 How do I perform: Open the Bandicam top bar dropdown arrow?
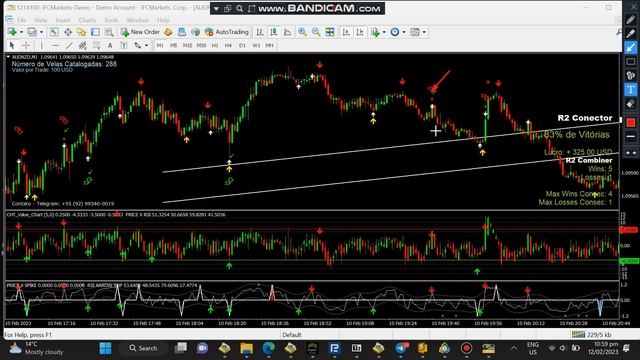tap(216, 8)
